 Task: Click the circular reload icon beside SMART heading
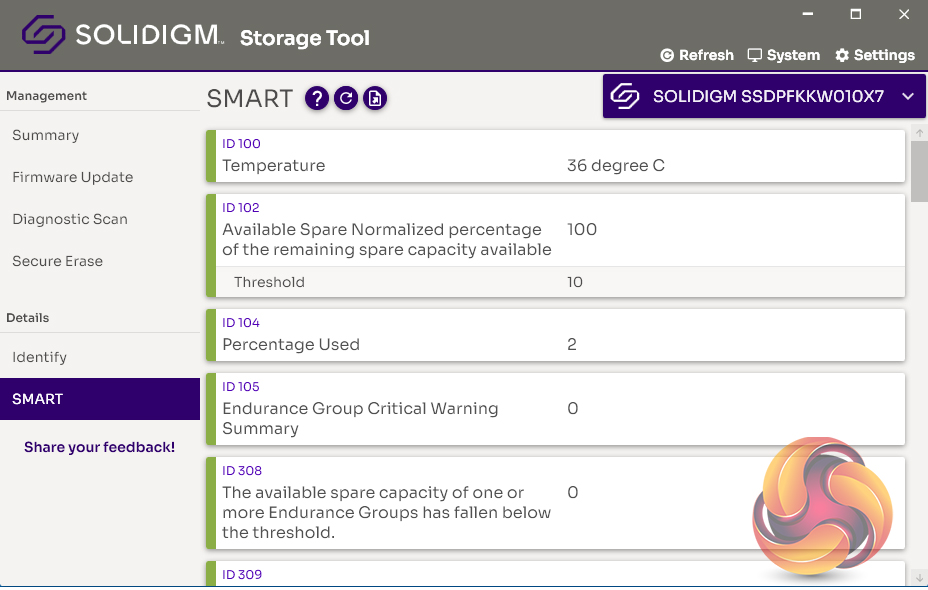point(346,98)
